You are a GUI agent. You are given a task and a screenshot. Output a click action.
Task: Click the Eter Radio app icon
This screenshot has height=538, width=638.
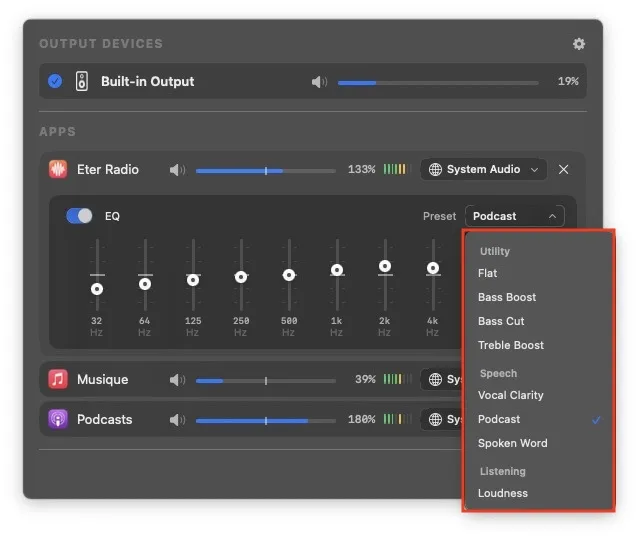tap(58, 169)
